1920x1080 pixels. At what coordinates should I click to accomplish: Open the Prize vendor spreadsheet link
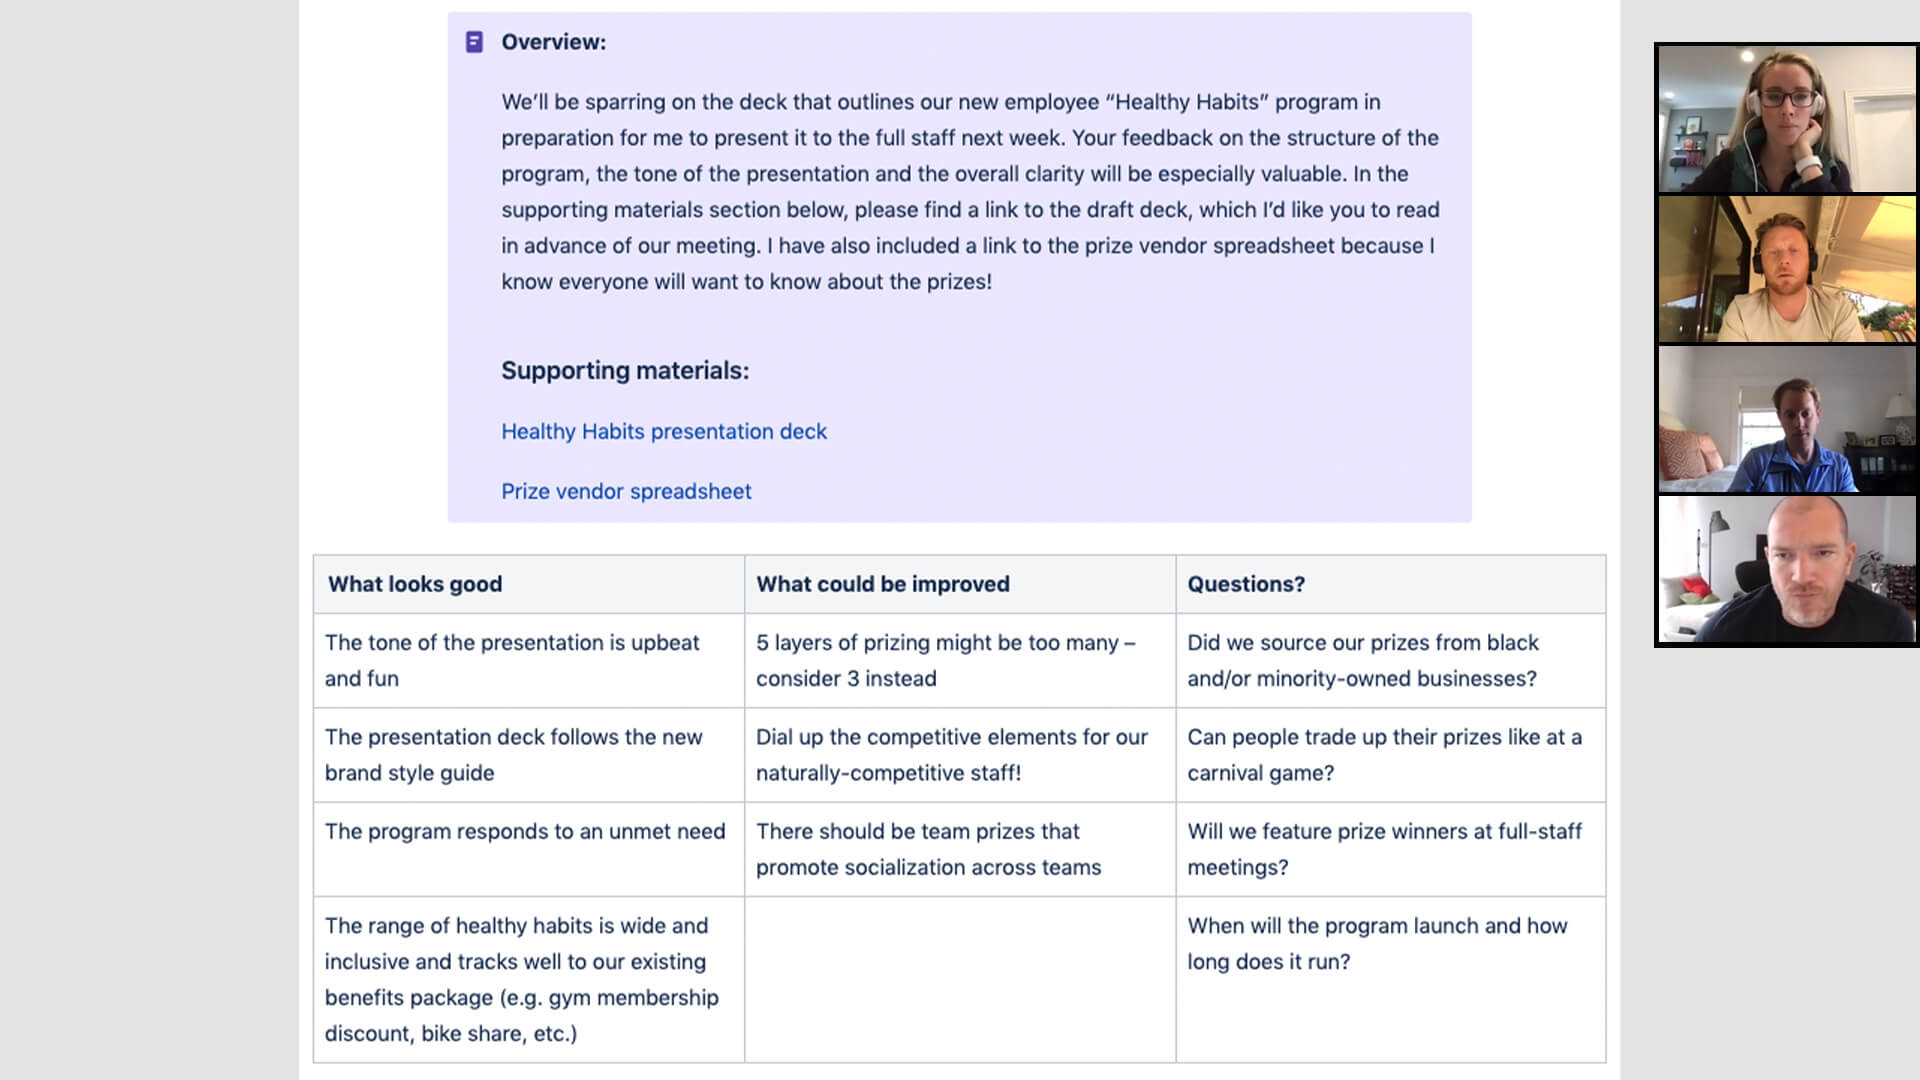[x=626, y=491]
